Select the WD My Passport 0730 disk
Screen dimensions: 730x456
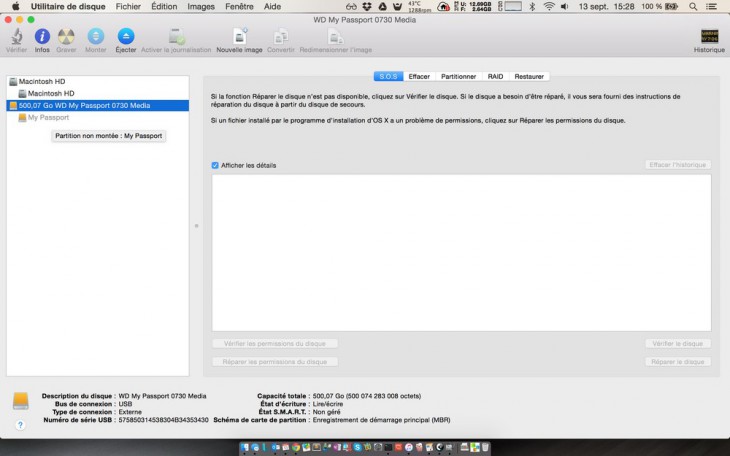[x=84, y=105]
